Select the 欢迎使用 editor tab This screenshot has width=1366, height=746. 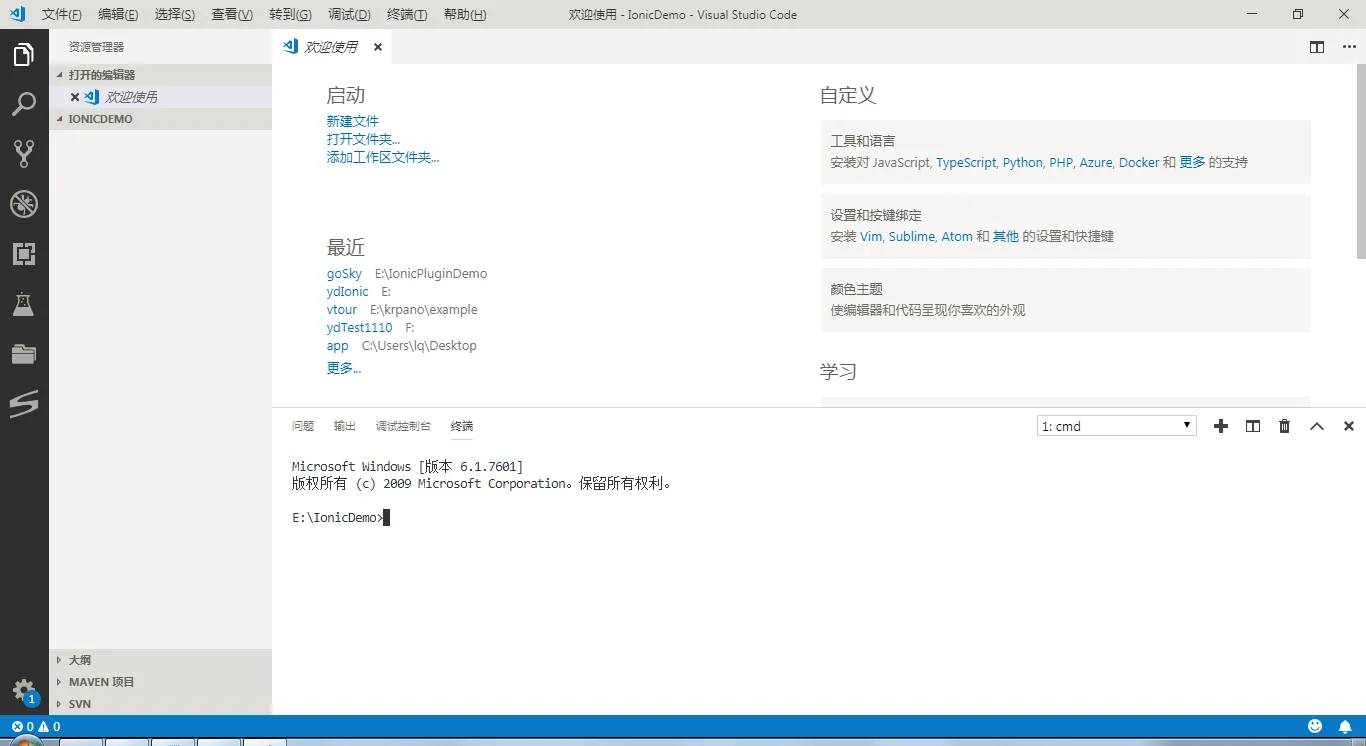click(331, 47)
